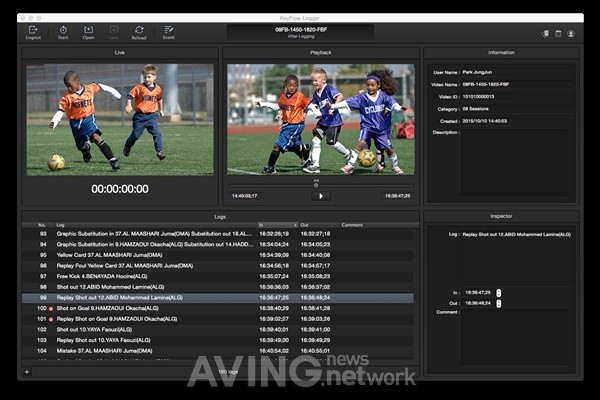Click the Out timecode stepper arrows
Viewport: 600px width, 400px height.
click(499, 304)
